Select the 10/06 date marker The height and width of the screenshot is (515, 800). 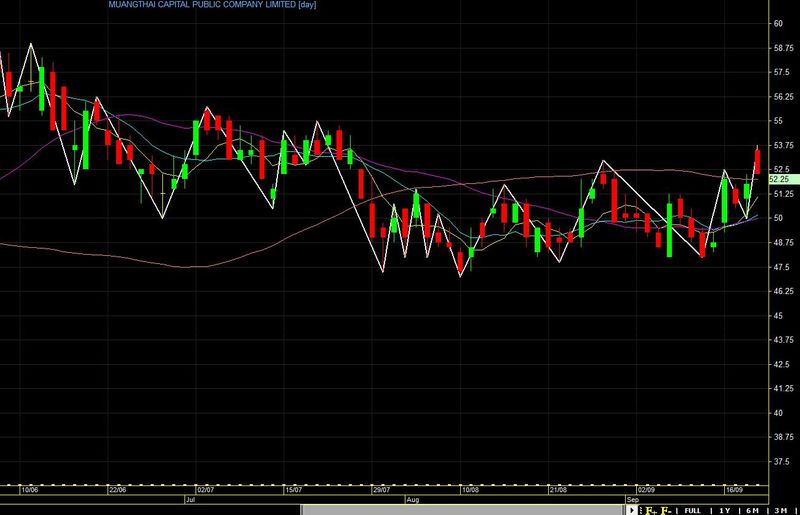point(30,490)
